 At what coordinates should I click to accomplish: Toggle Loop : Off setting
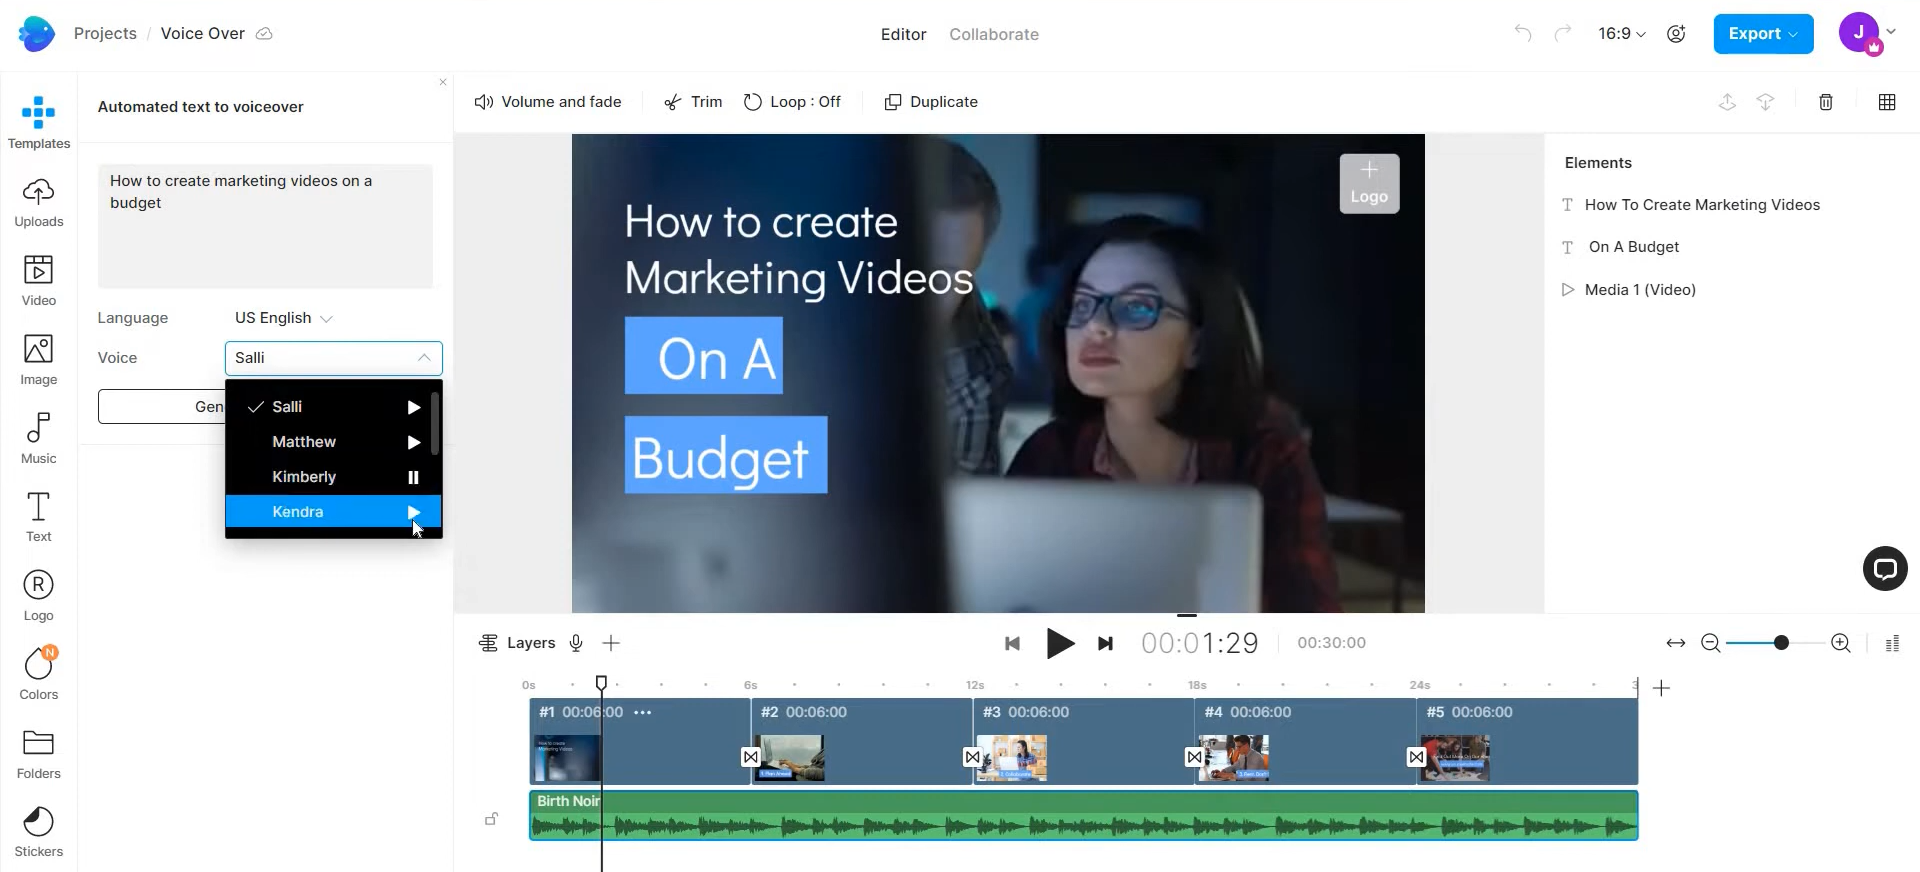pyautogui.click(x=792, y=102)
